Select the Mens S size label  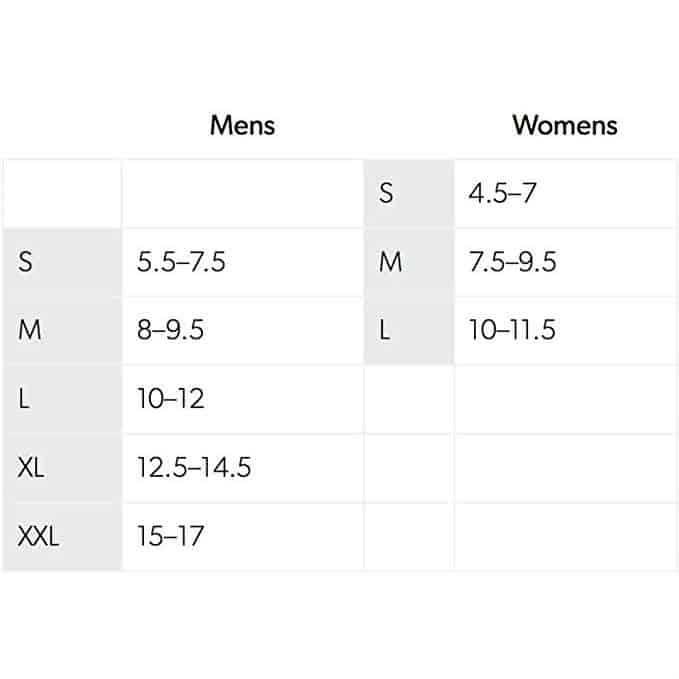point(62,262)
